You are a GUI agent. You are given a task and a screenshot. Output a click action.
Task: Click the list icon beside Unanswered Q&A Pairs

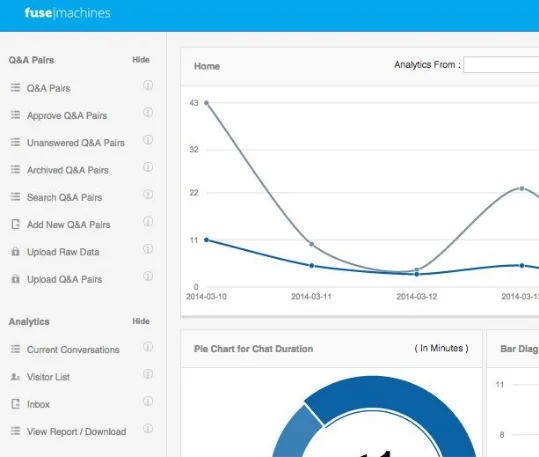[x=15, y=142]
